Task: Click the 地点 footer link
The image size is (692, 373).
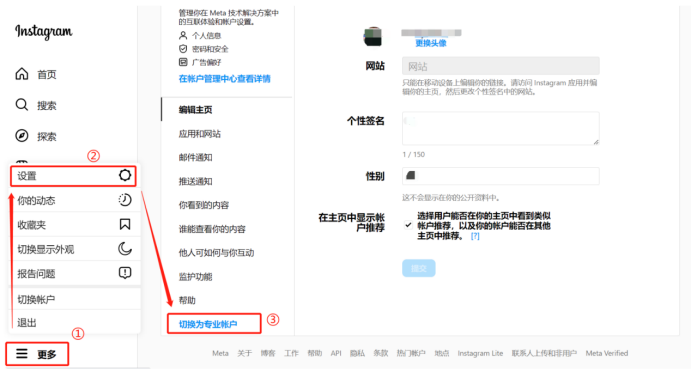Action: [x=442, y=353]
